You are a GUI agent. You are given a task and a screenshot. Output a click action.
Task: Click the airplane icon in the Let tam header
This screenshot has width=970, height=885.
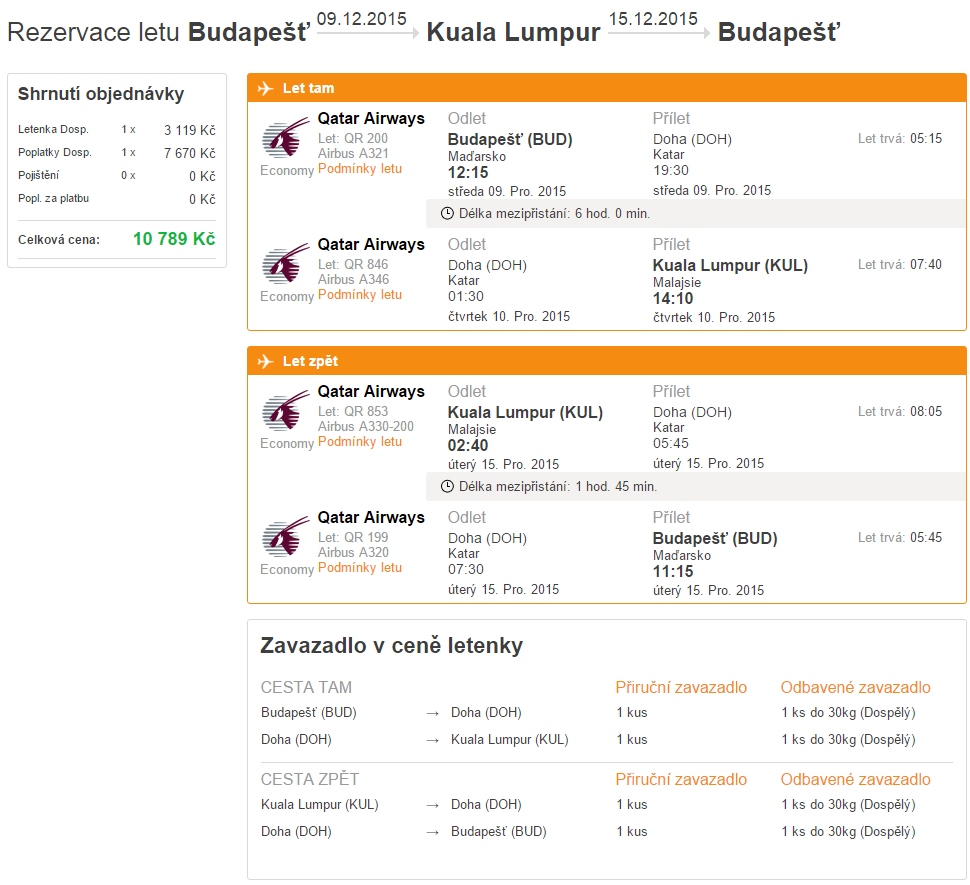[265, 88]
